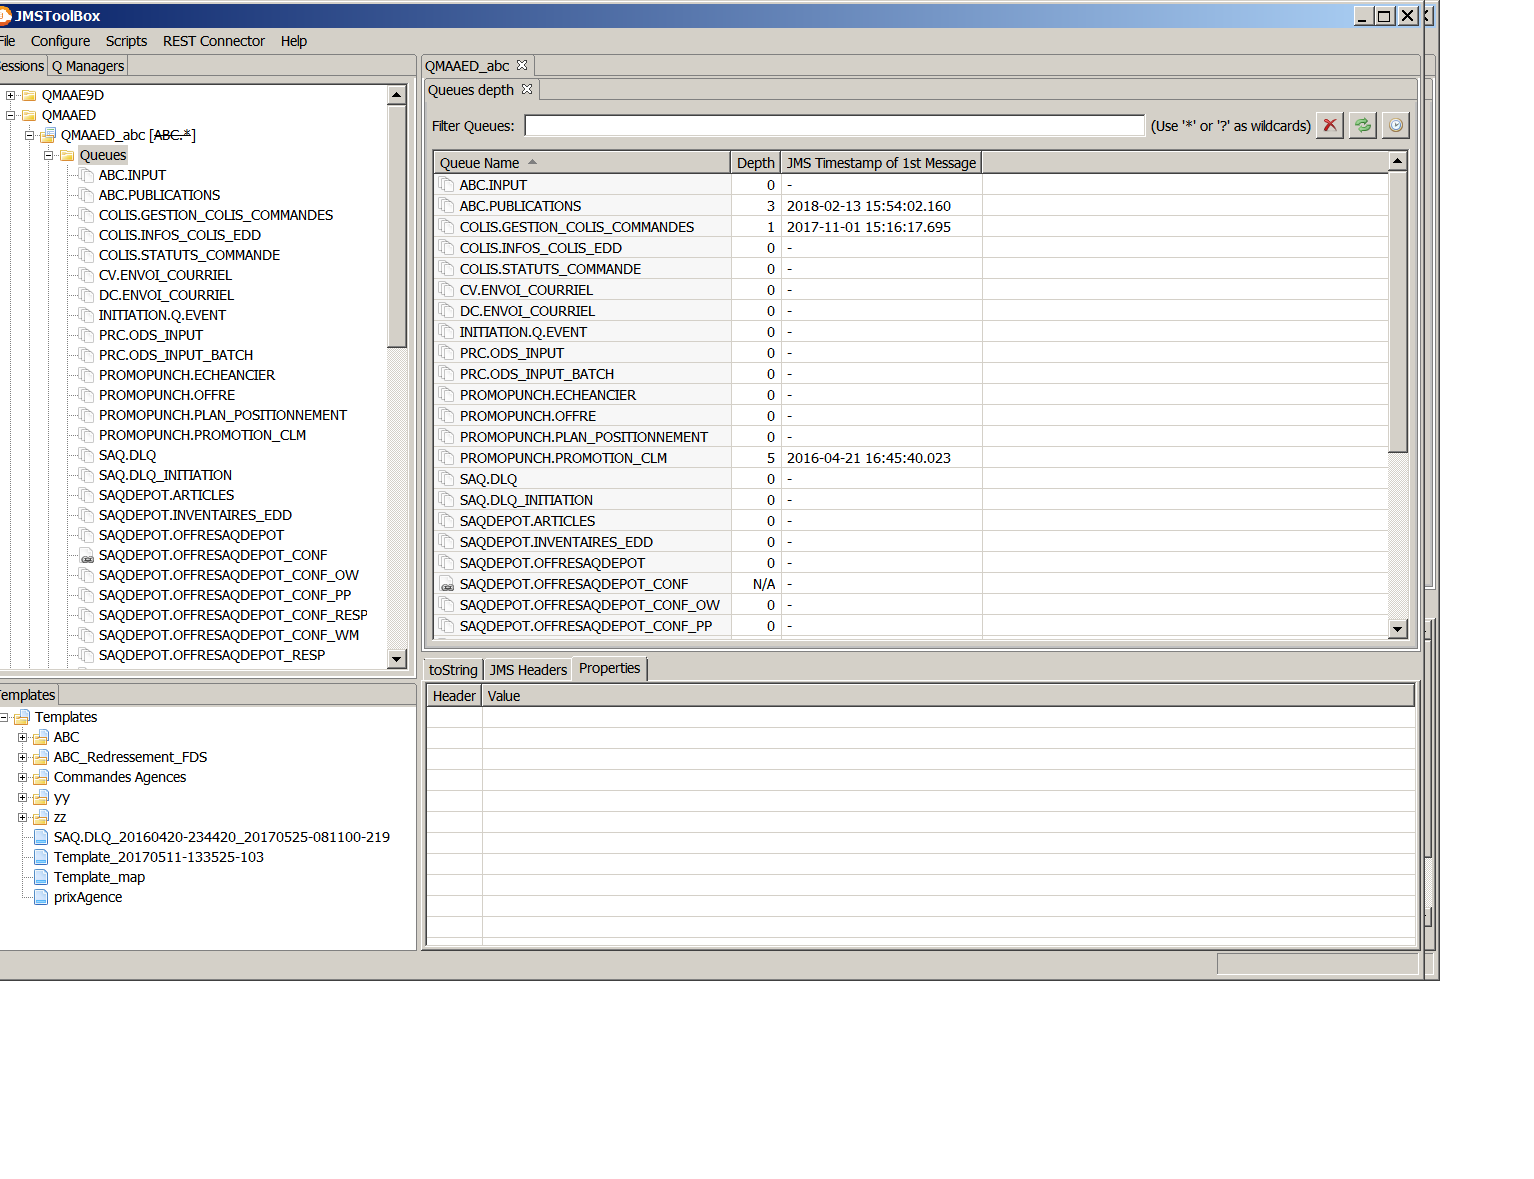Click the QMAAE9D folder icon
1534x1179 pixels.
(29, 95)
